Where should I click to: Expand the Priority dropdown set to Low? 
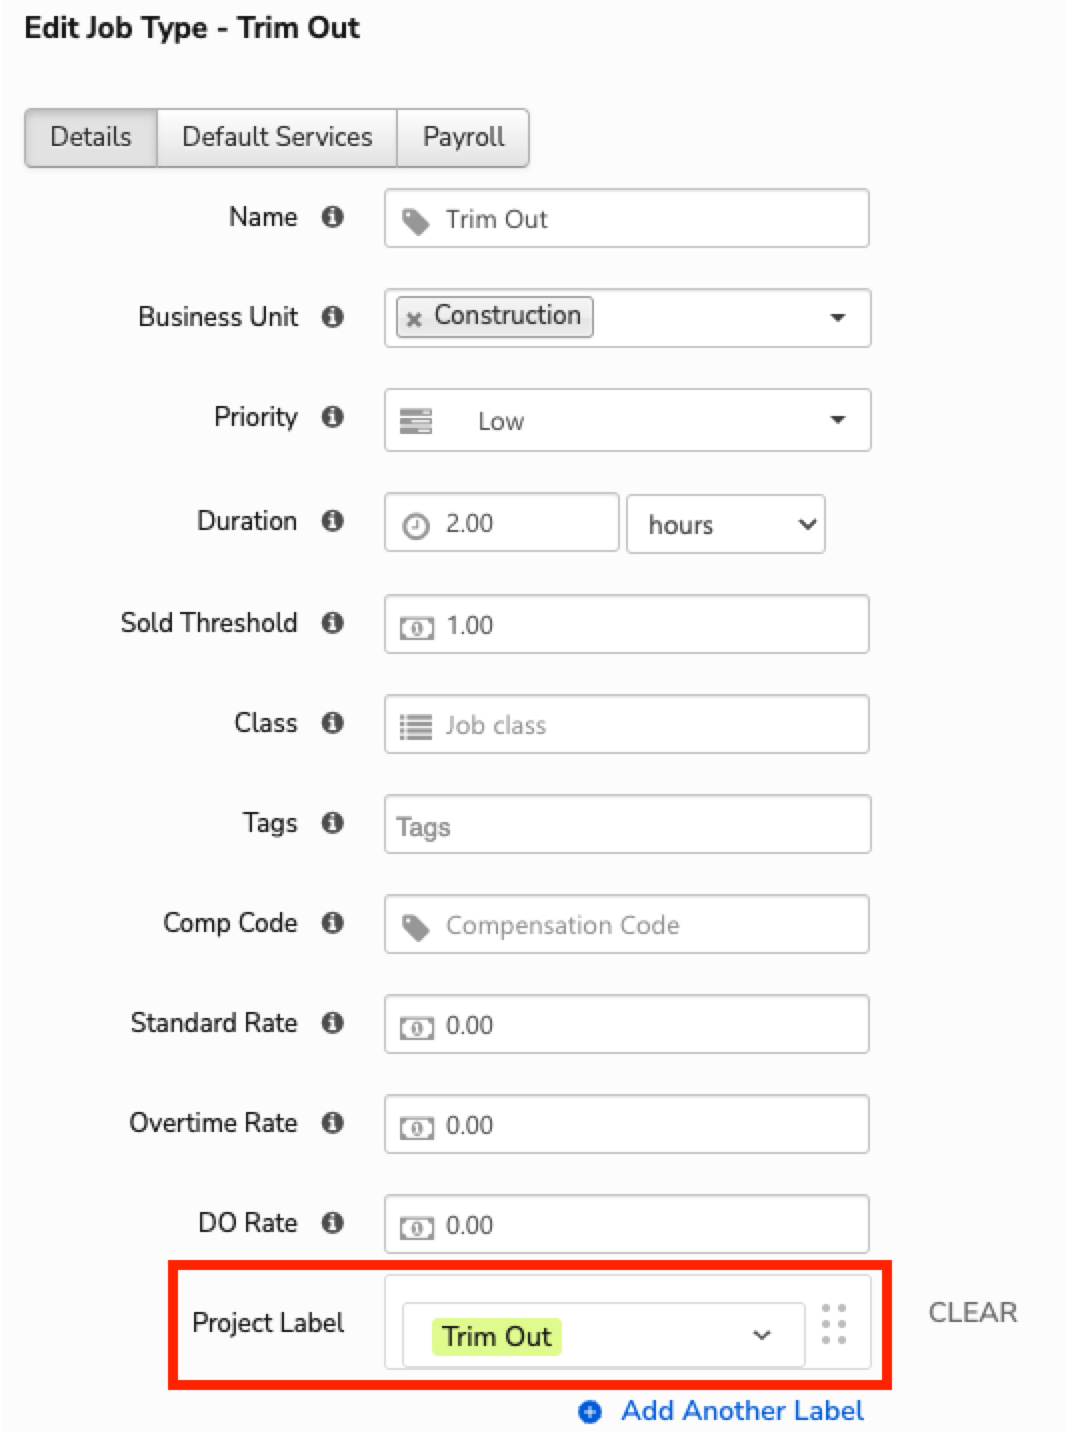click(x=837, y=420)
